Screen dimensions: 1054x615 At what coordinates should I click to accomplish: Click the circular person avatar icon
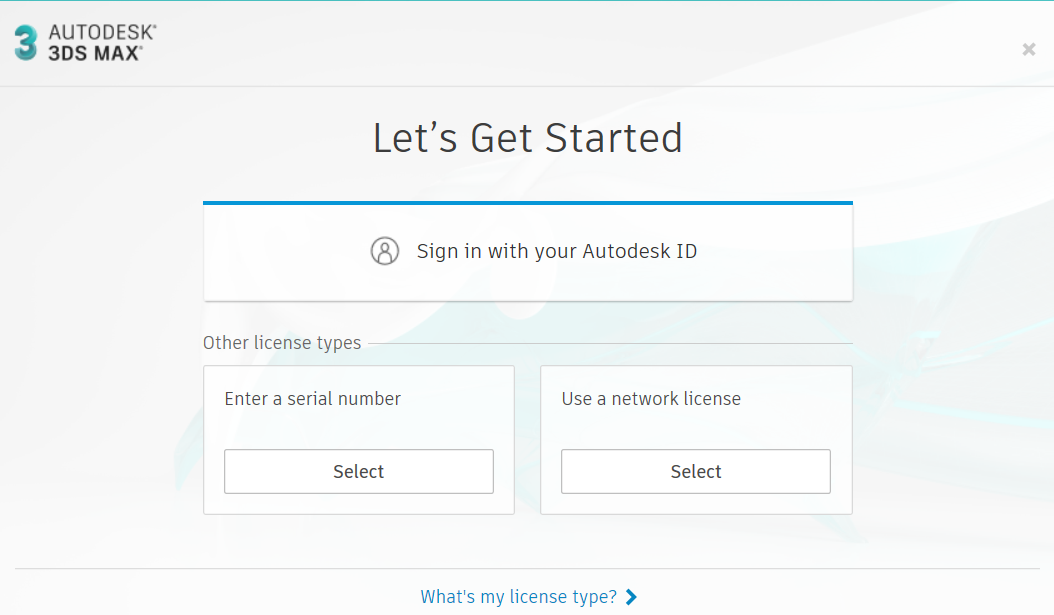coord(385,251)
